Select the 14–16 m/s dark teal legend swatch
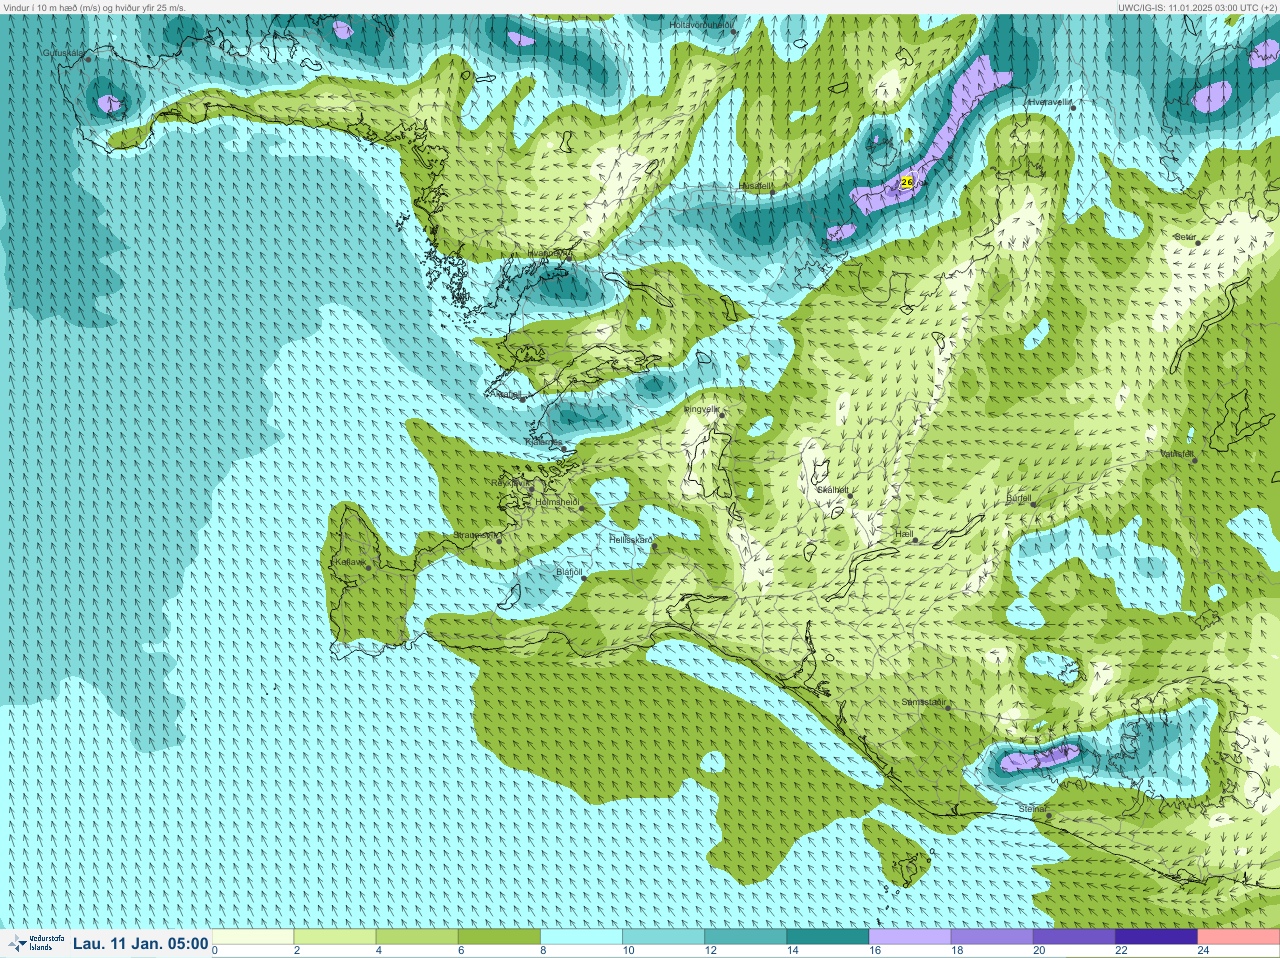This screenshot has width=1280, height=958. click(x=827, y=937)
